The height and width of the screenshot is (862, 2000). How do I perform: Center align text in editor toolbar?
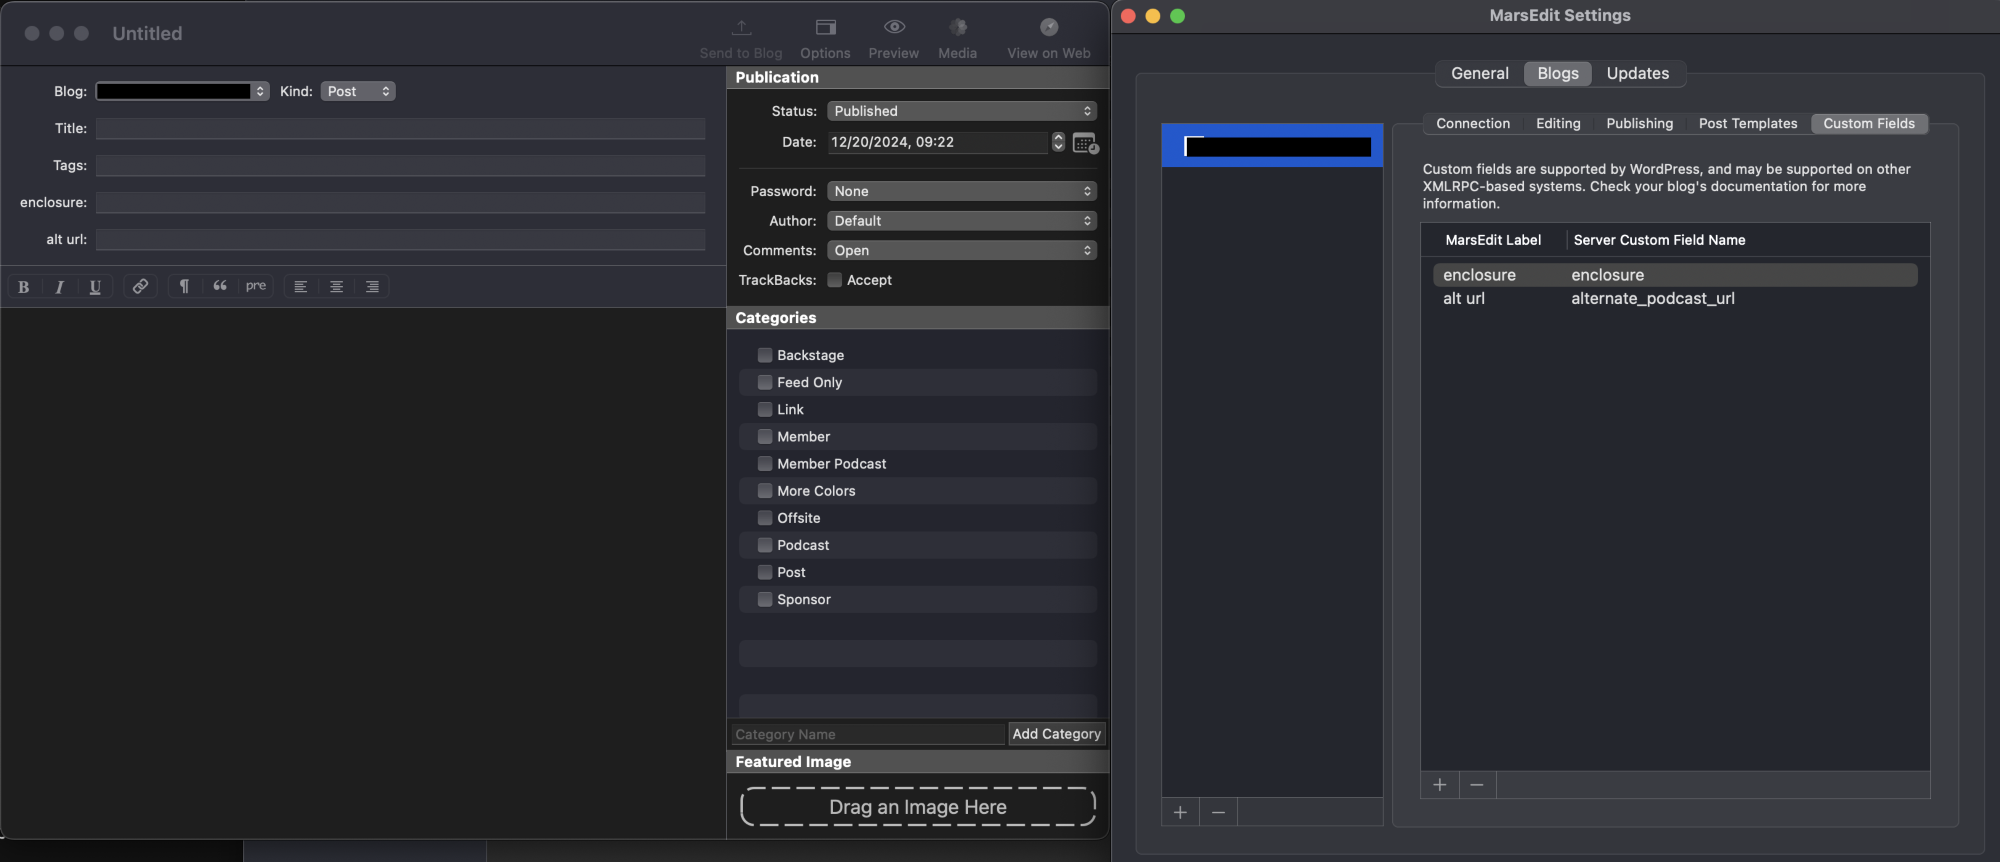click(x=336, y=286)
